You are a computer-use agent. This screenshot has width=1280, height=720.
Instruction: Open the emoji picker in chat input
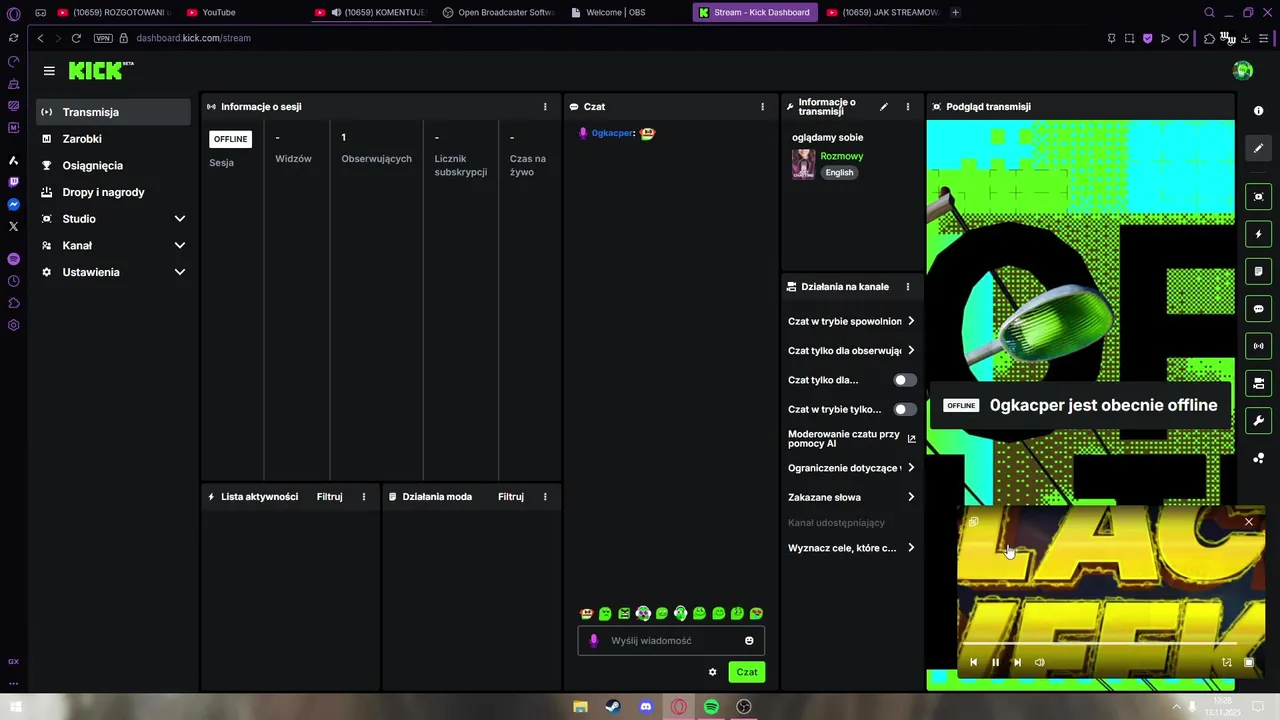coord(749,641)
